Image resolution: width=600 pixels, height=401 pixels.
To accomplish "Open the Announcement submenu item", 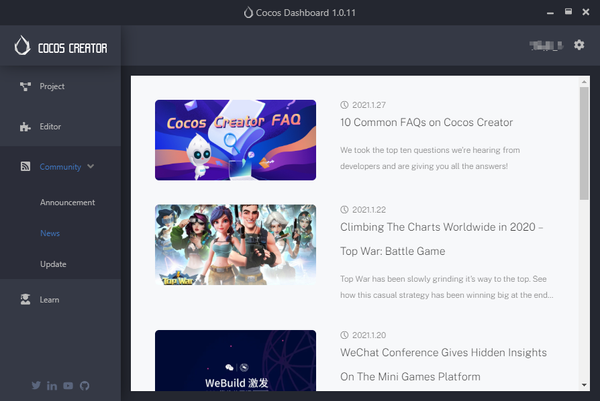I will [67, 202].
